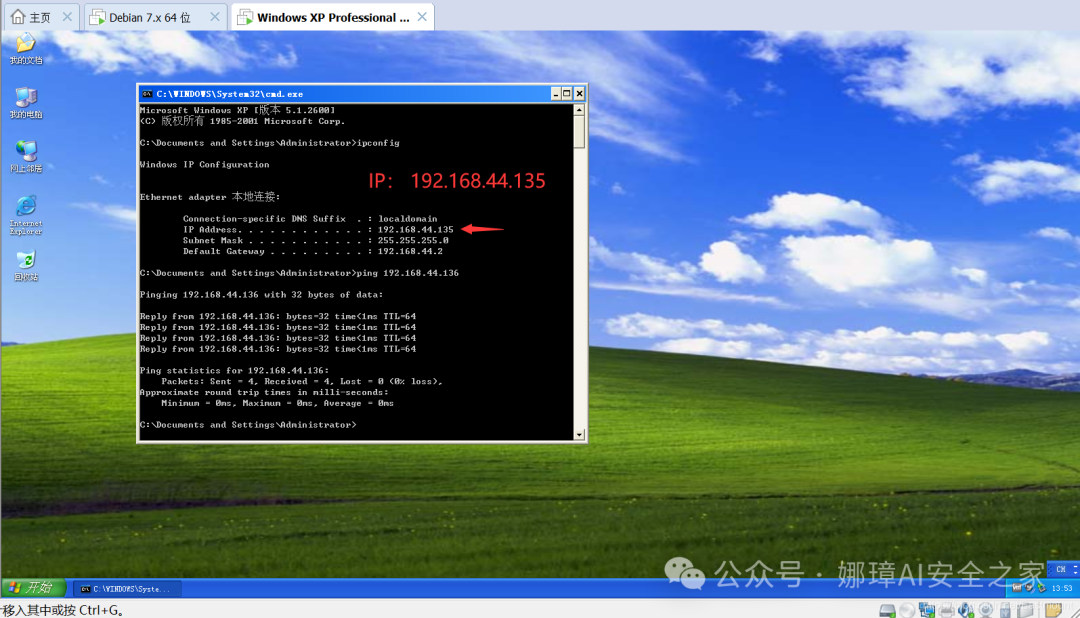Close the cmd.exe window
1080x618 pixels.
[x=579, y=94]
